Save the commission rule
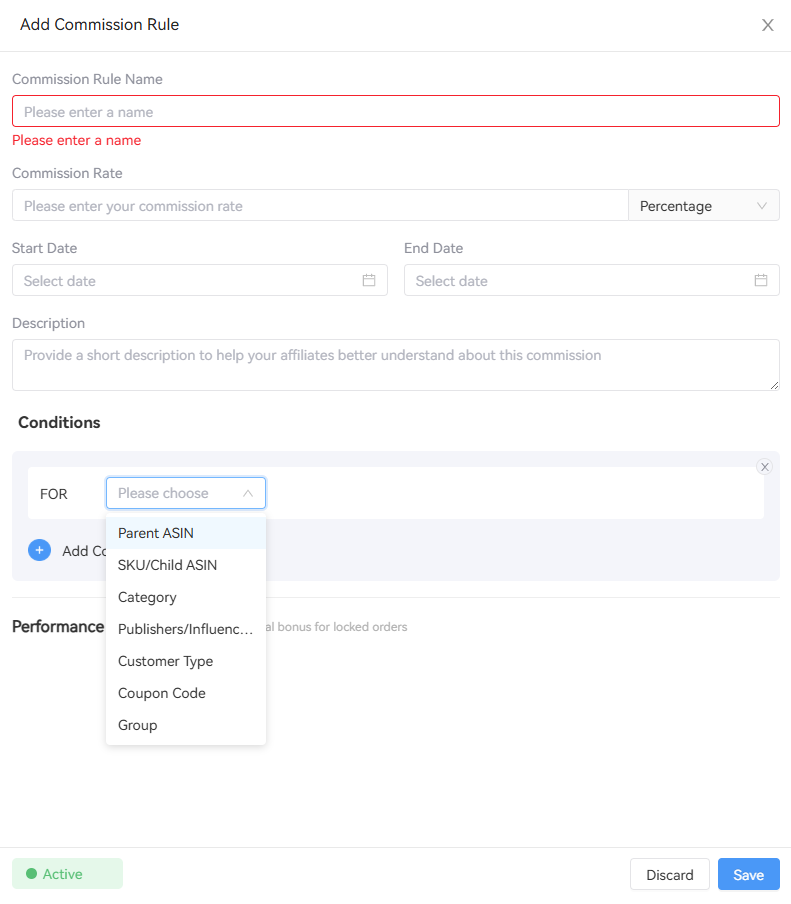 pyautogui.click(x=748, y=875)
